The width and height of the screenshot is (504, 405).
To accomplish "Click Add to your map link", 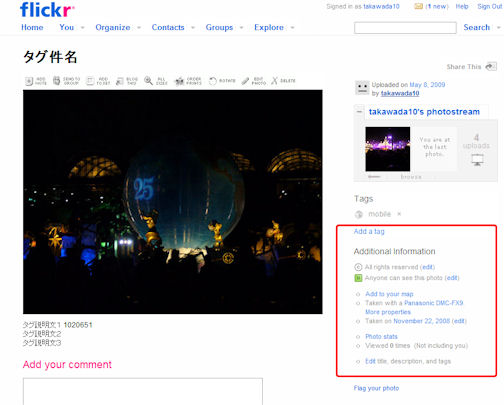I will click(389, 294).
